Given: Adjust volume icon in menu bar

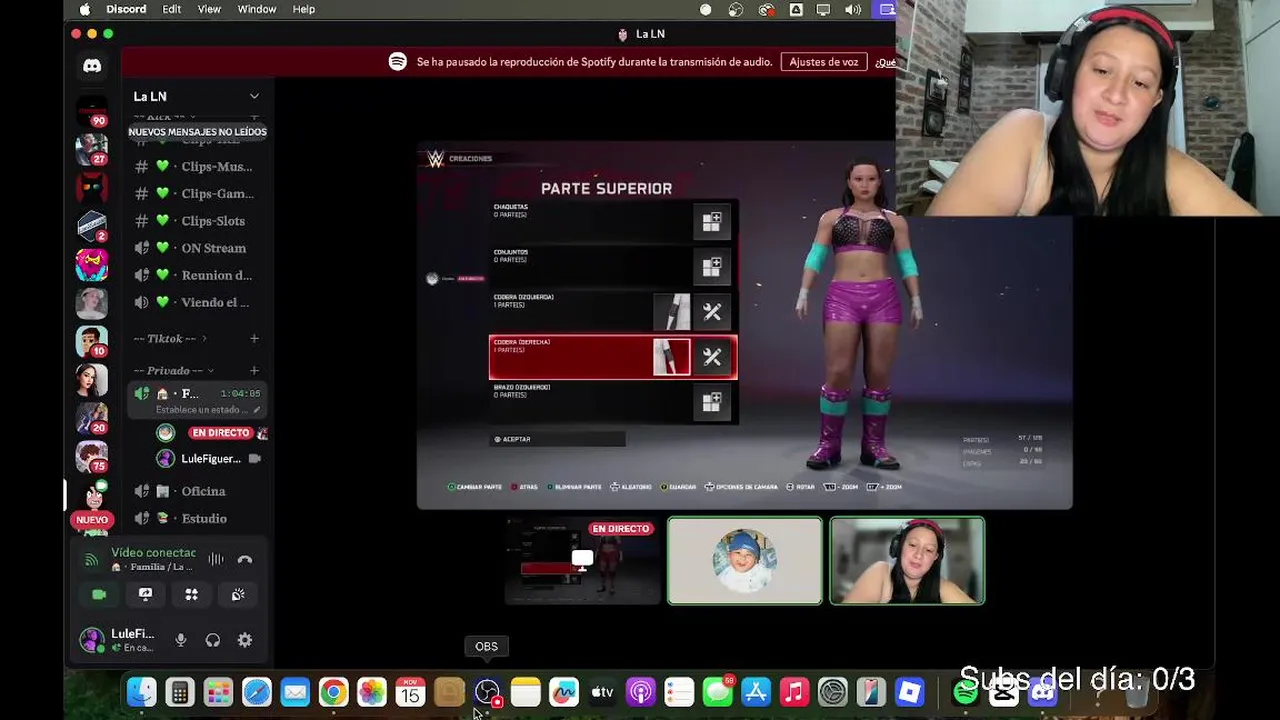Looking at the screenshot, I should coord(853,9).
